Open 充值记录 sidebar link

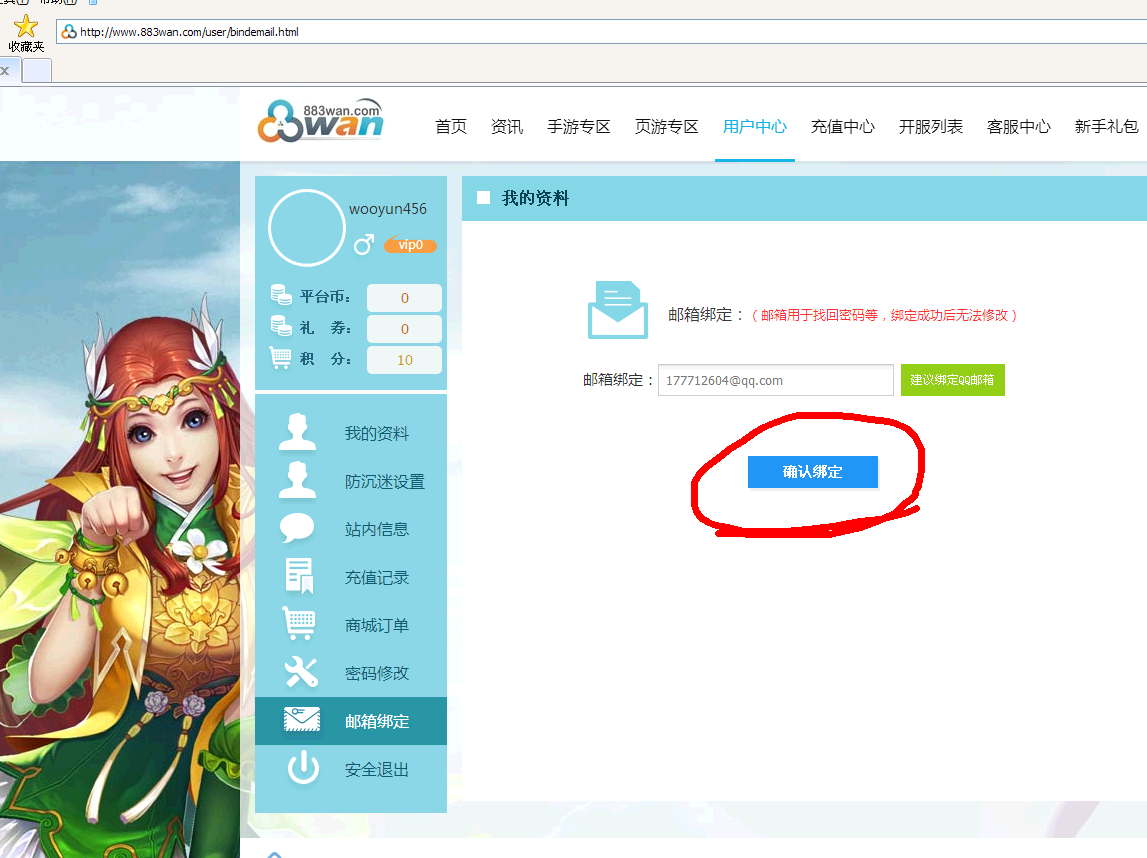(x=377, y=577)
